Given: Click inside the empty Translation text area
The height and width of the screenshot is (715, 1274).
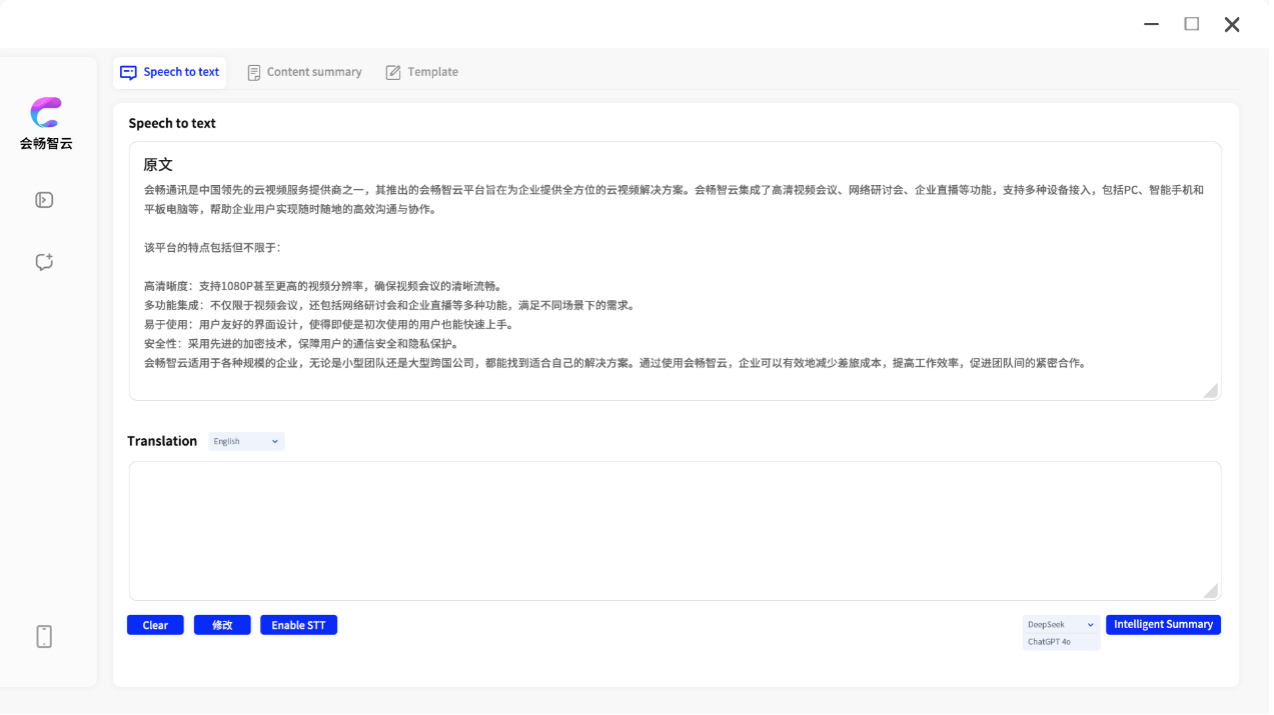Looking at the screenshot, I should coord(675,531).
